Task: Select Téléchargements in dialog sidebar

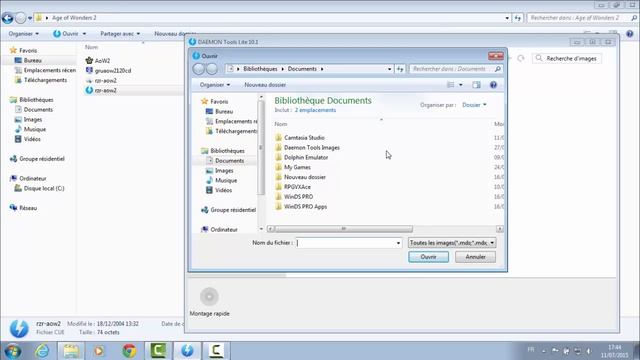Action: (231, 131)
